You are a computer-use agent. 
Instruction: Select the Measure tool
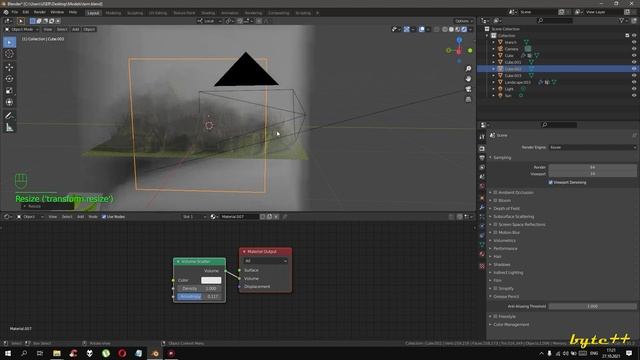9,128
